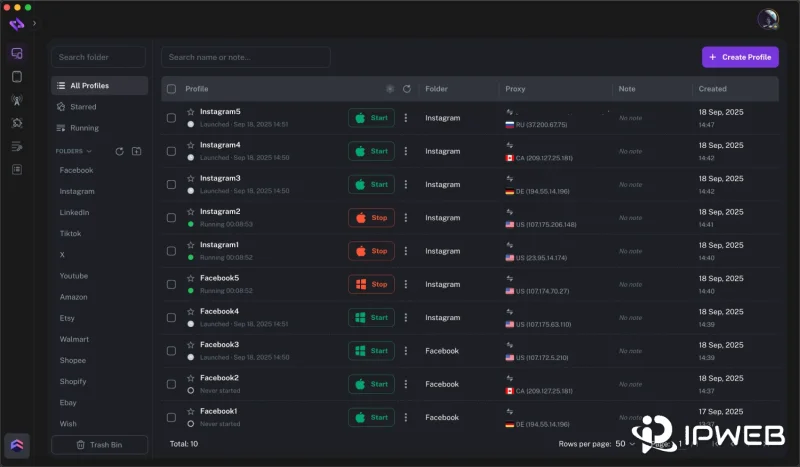Refresh the profile table
Viewport: 800px width, 467px height.
click(407, 89)
